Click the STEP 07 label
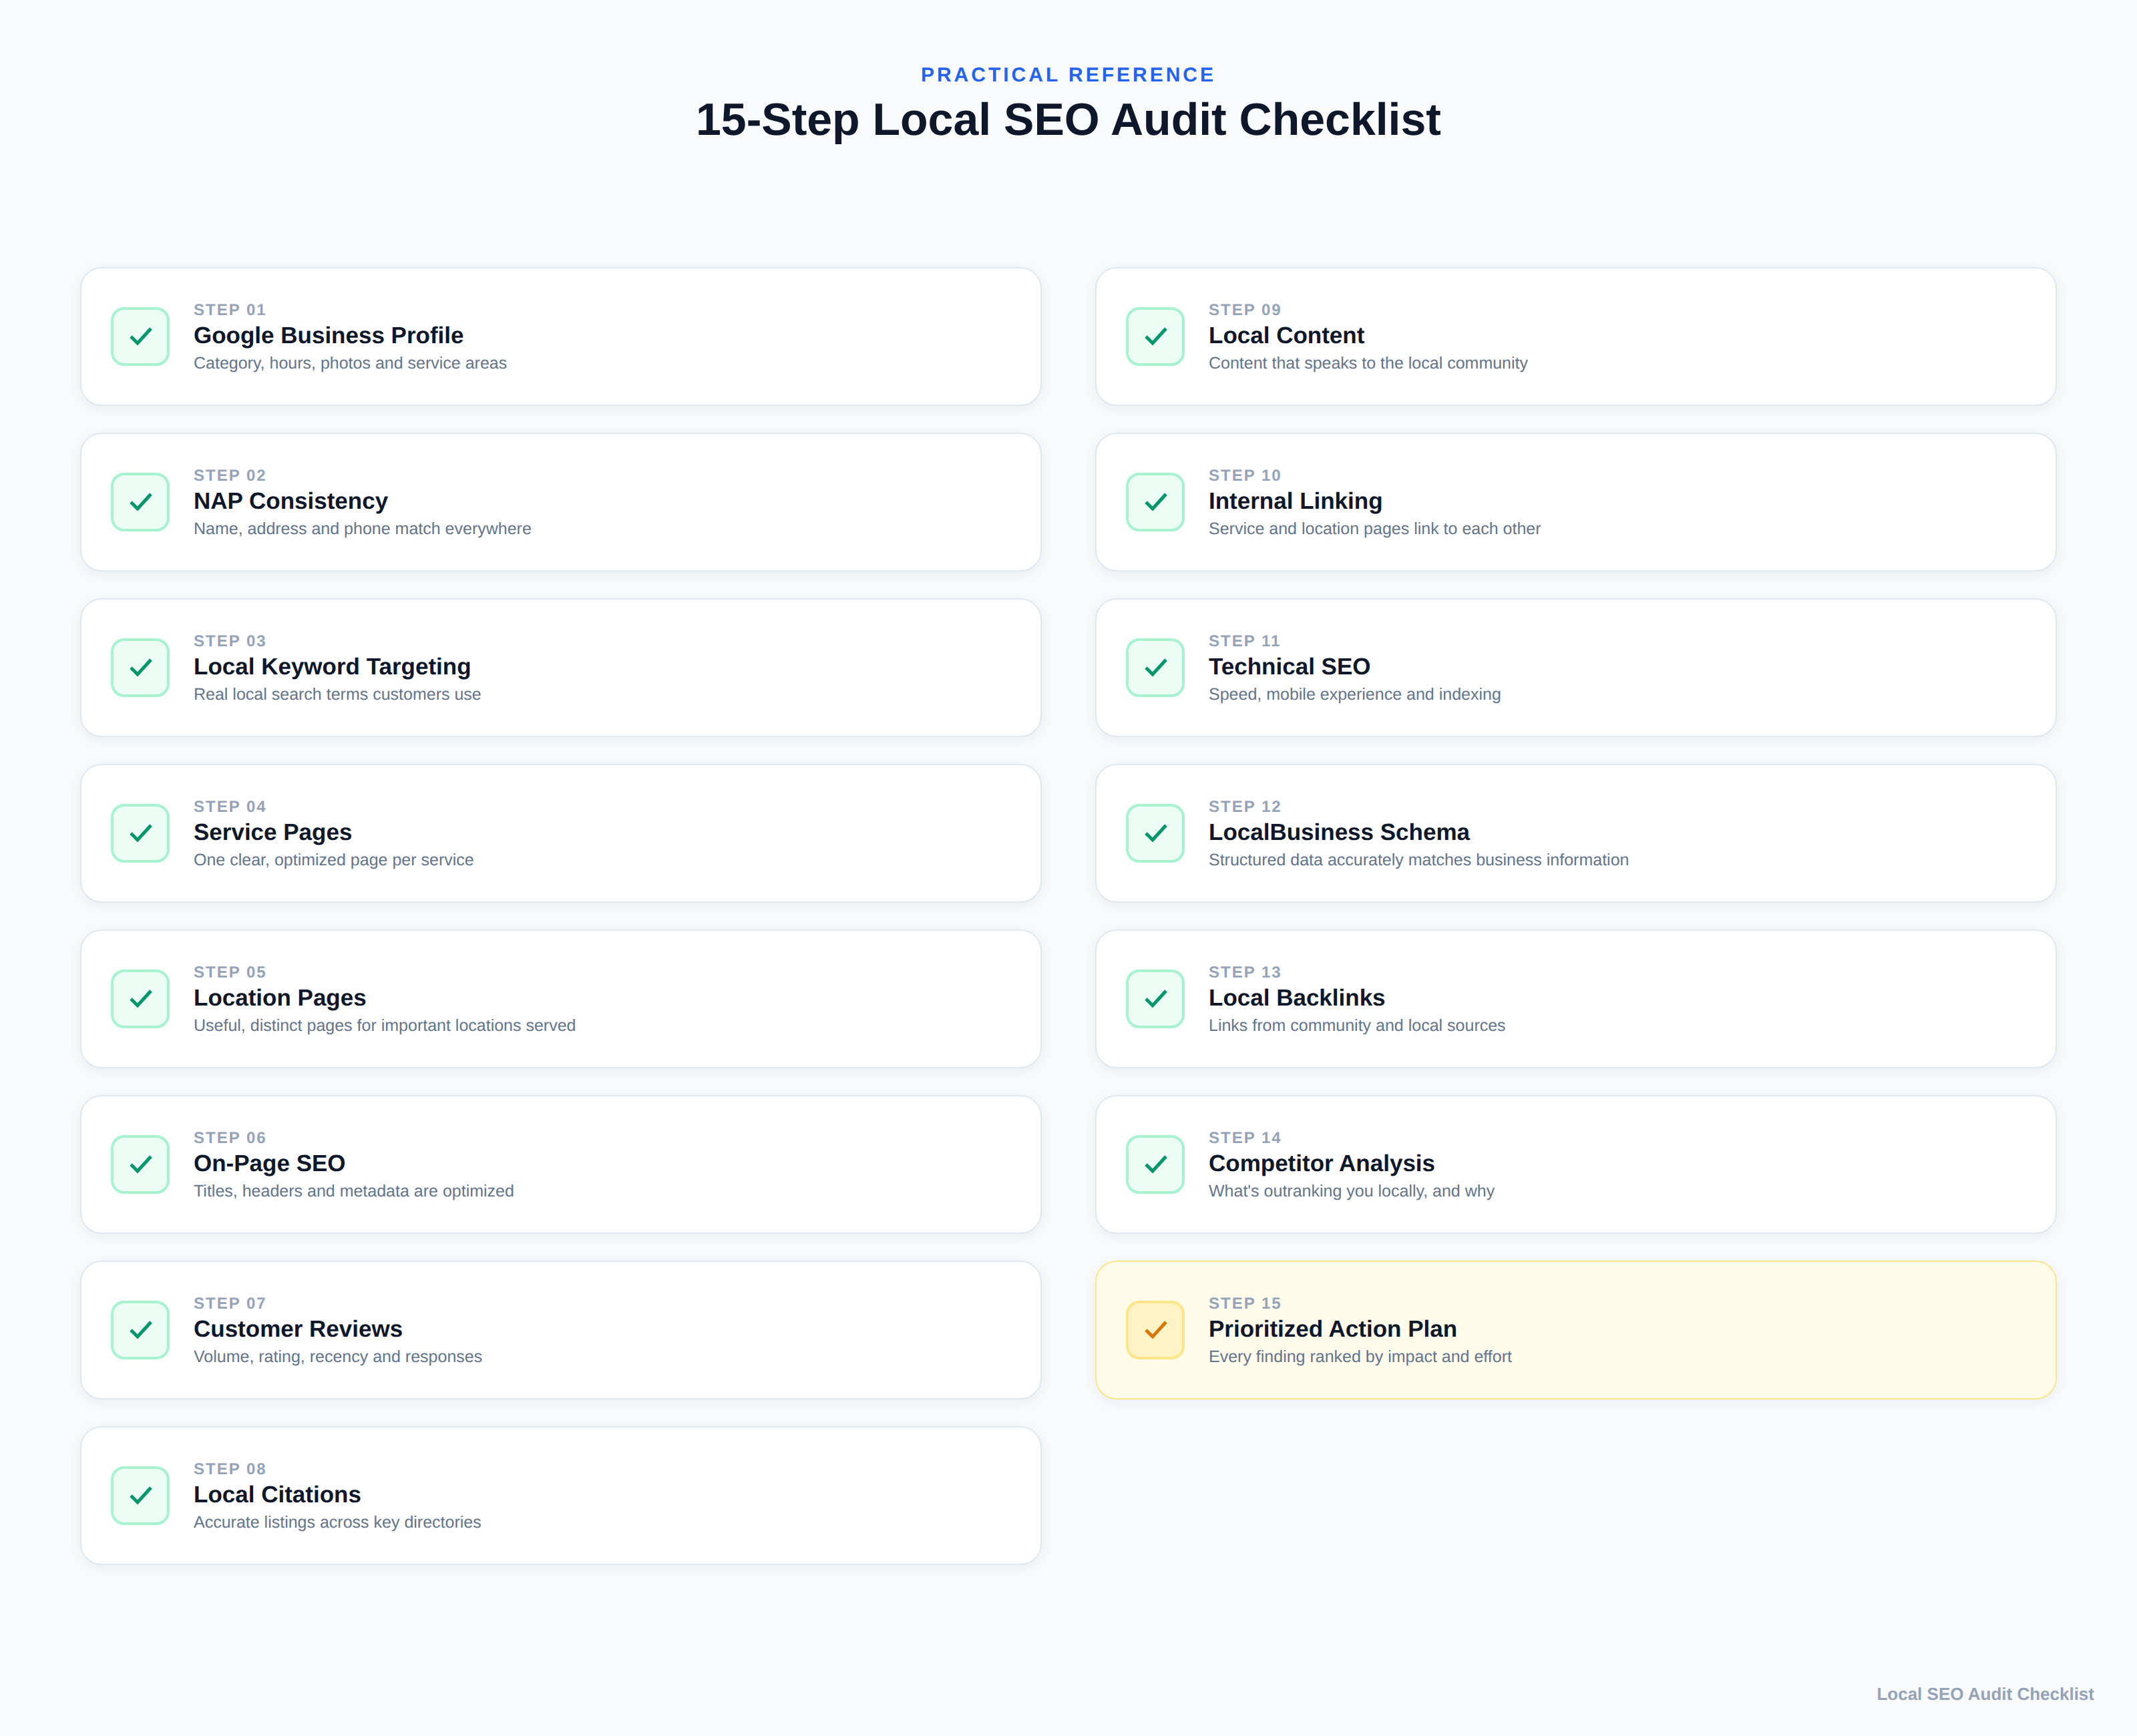The height and width of the screenshot is (1736, 2137). coord(229,1304)
